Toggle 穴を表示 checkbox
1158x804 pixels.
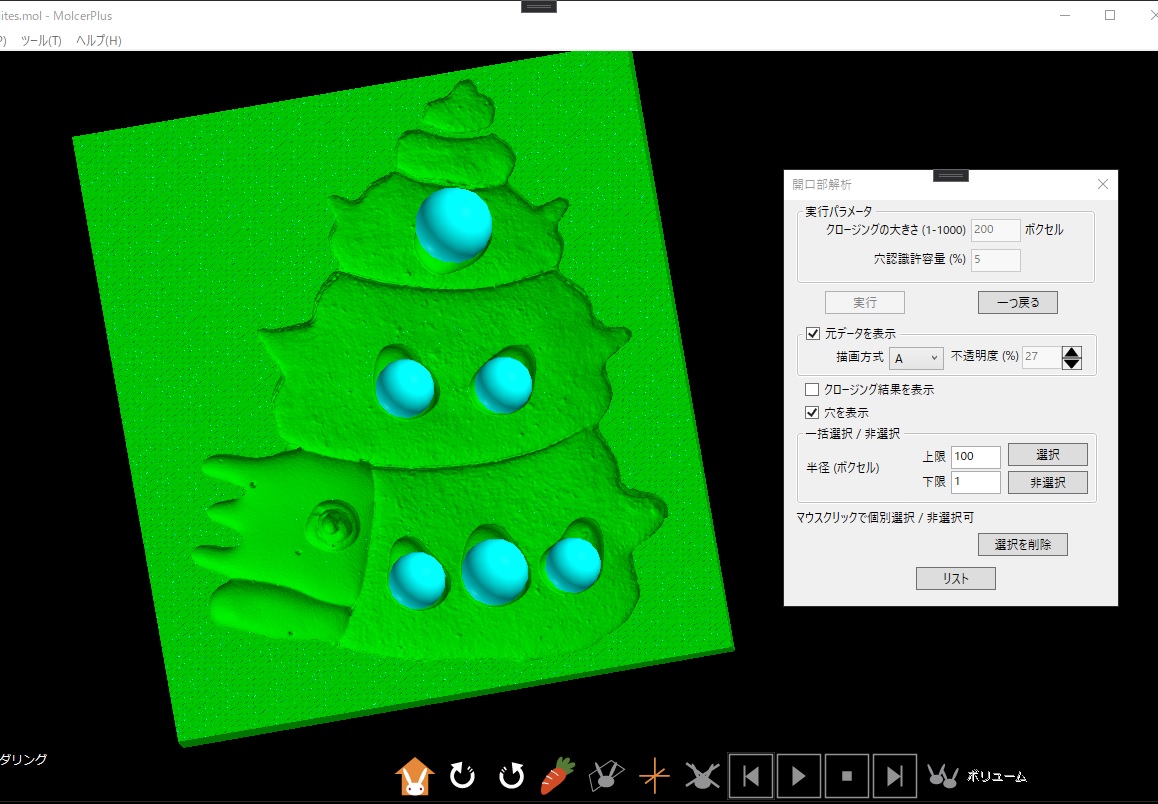click(x=812, y=412)
